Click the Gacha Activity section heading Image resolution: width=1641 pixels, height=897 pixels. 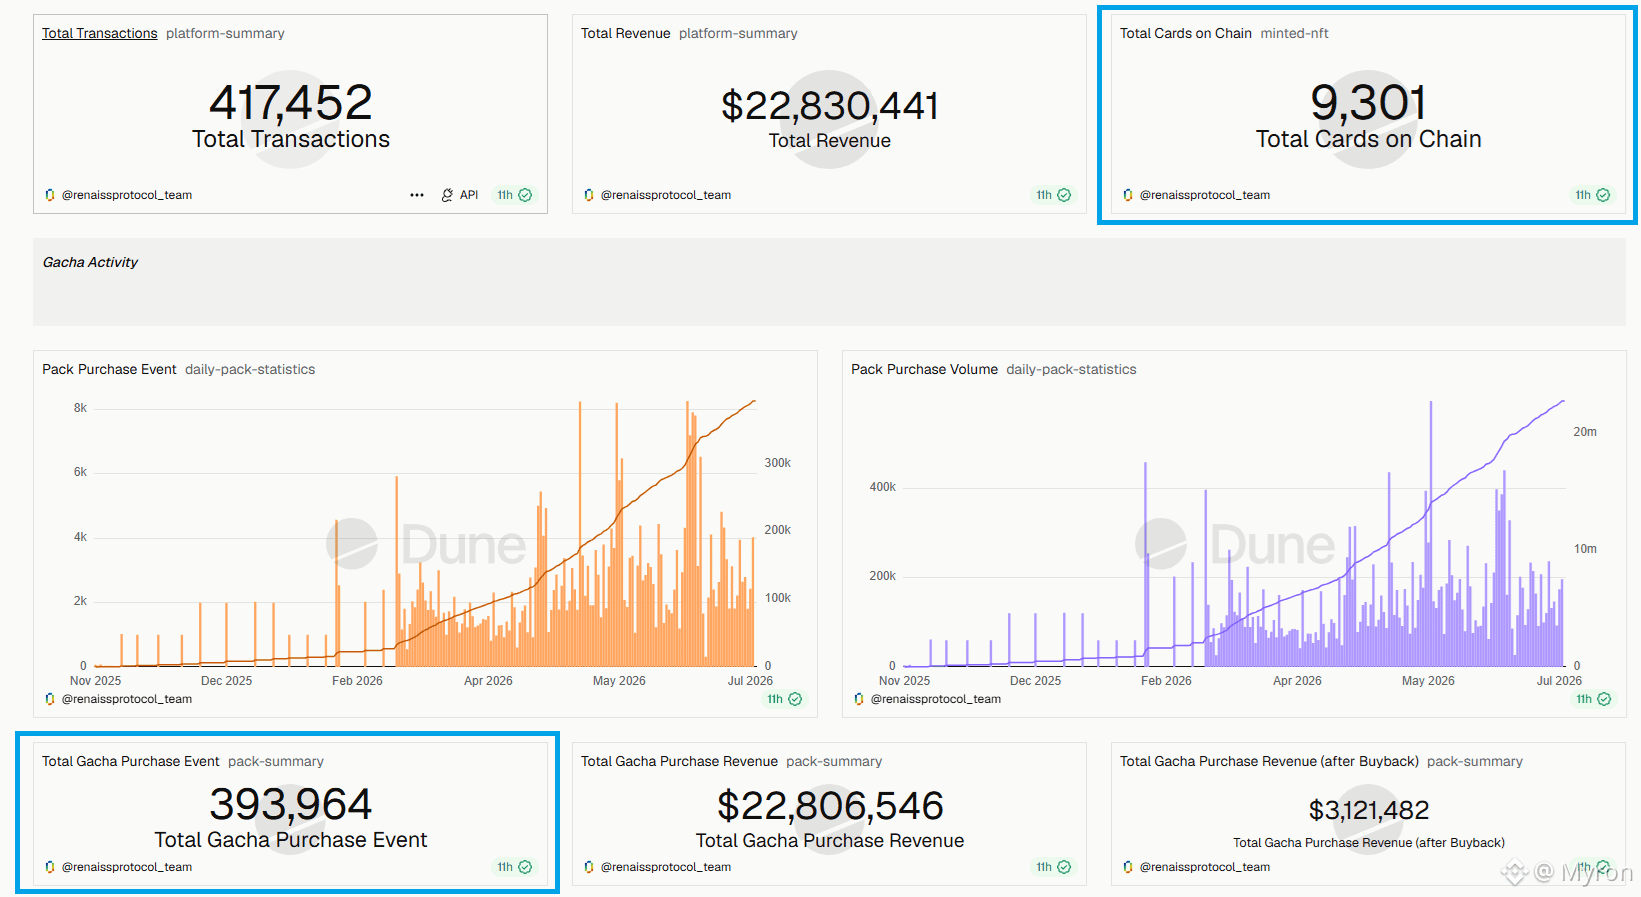(90, 262)
